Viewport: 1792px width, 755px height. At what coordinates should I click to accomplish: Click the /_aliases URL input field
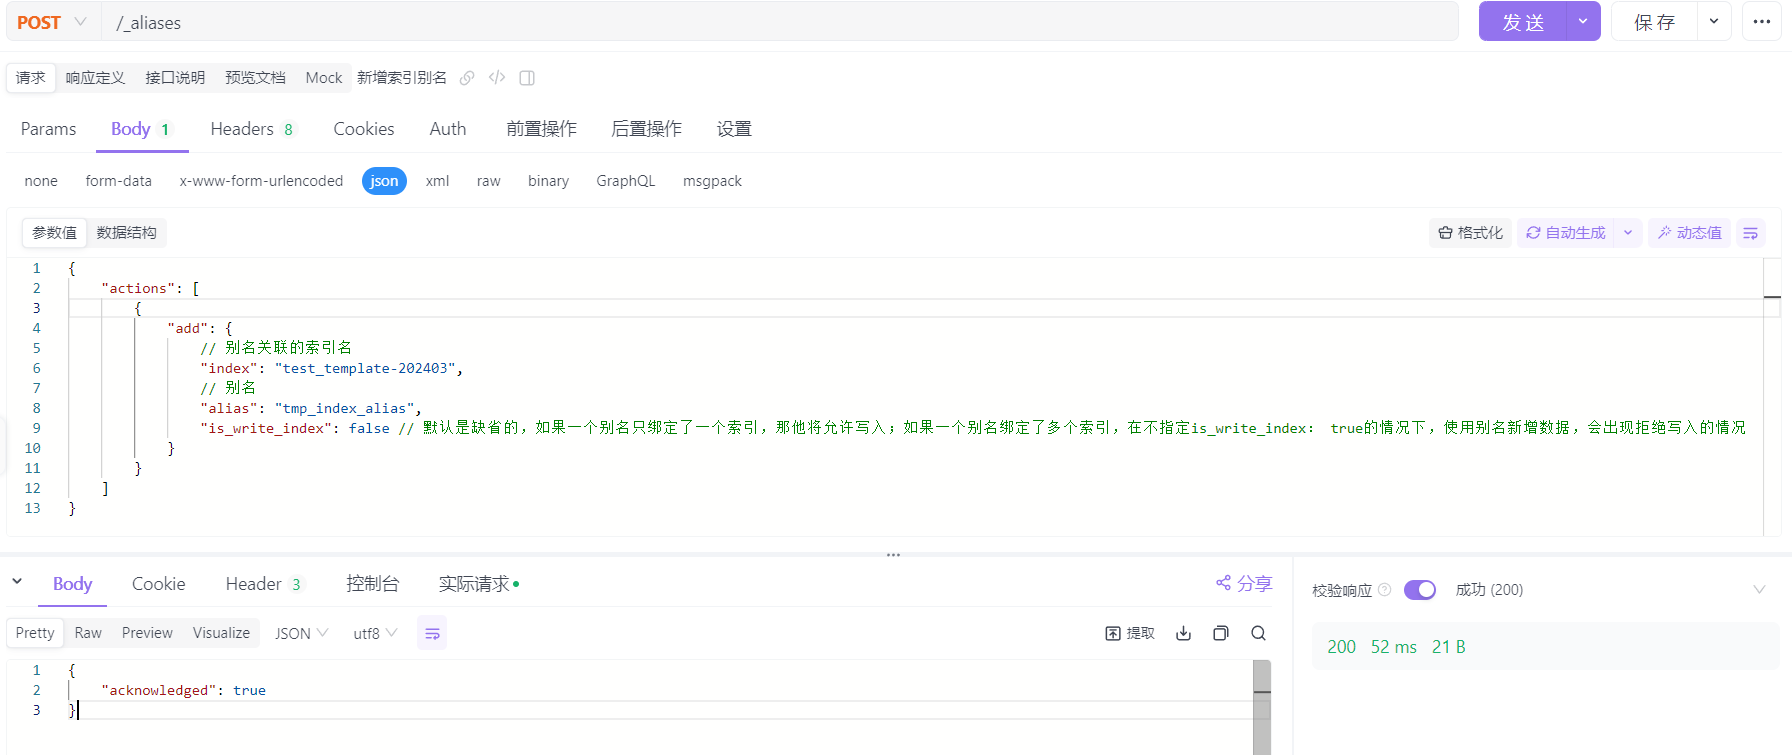pos(780,22)
